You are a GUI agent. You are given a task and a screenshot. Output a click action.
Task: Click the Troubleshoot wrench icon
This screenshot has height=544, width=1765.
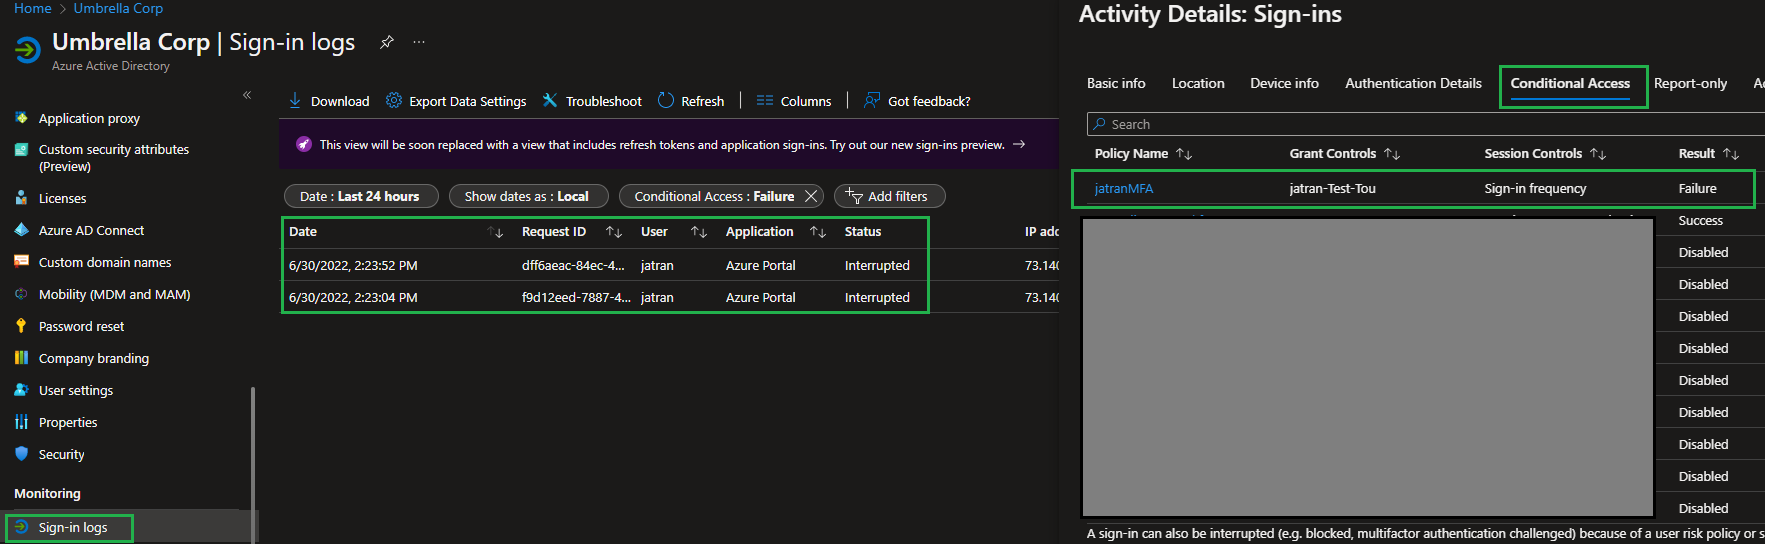pos(550,100)
